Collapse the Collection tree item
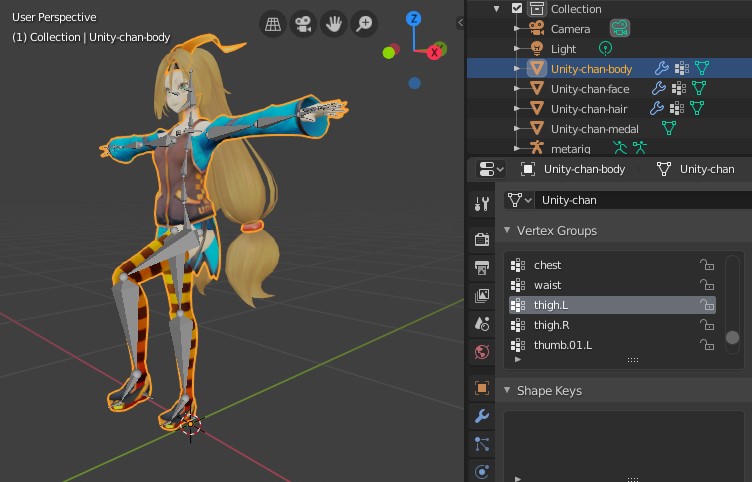752x482 pixels. pyautogui.click(x=496, y=9)
